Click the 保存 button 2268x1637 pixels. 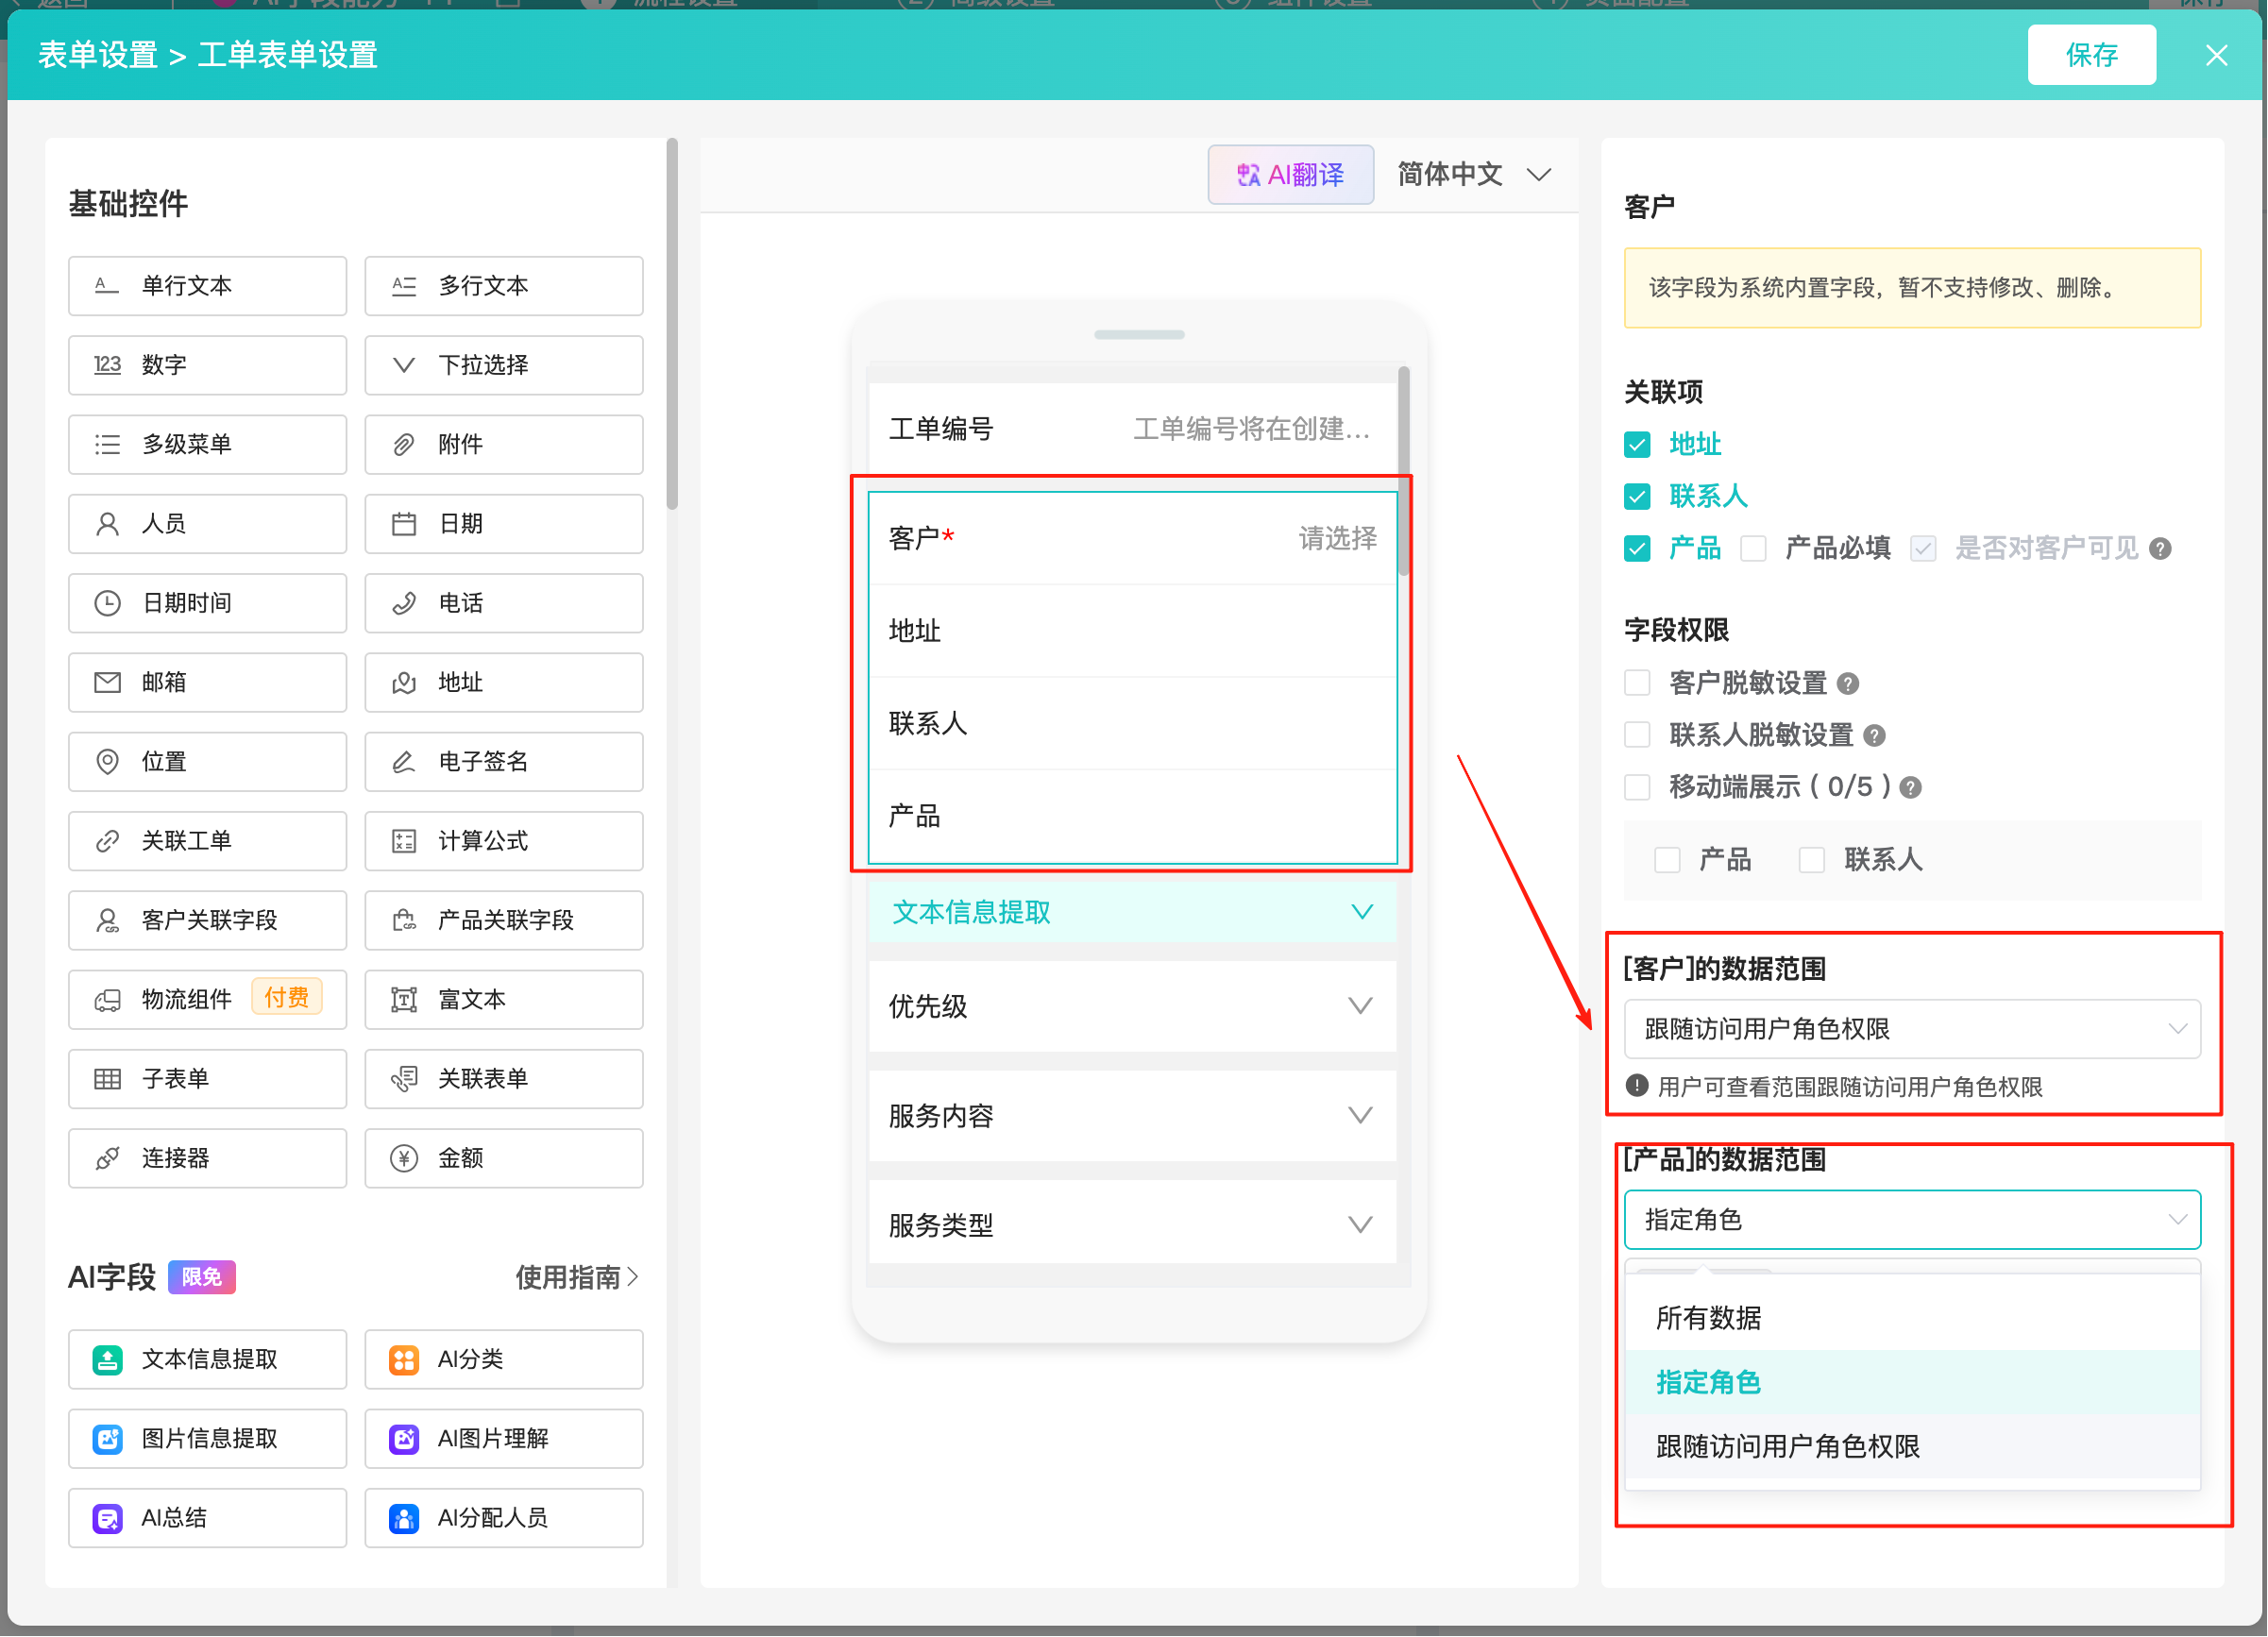click(2091, 55)
